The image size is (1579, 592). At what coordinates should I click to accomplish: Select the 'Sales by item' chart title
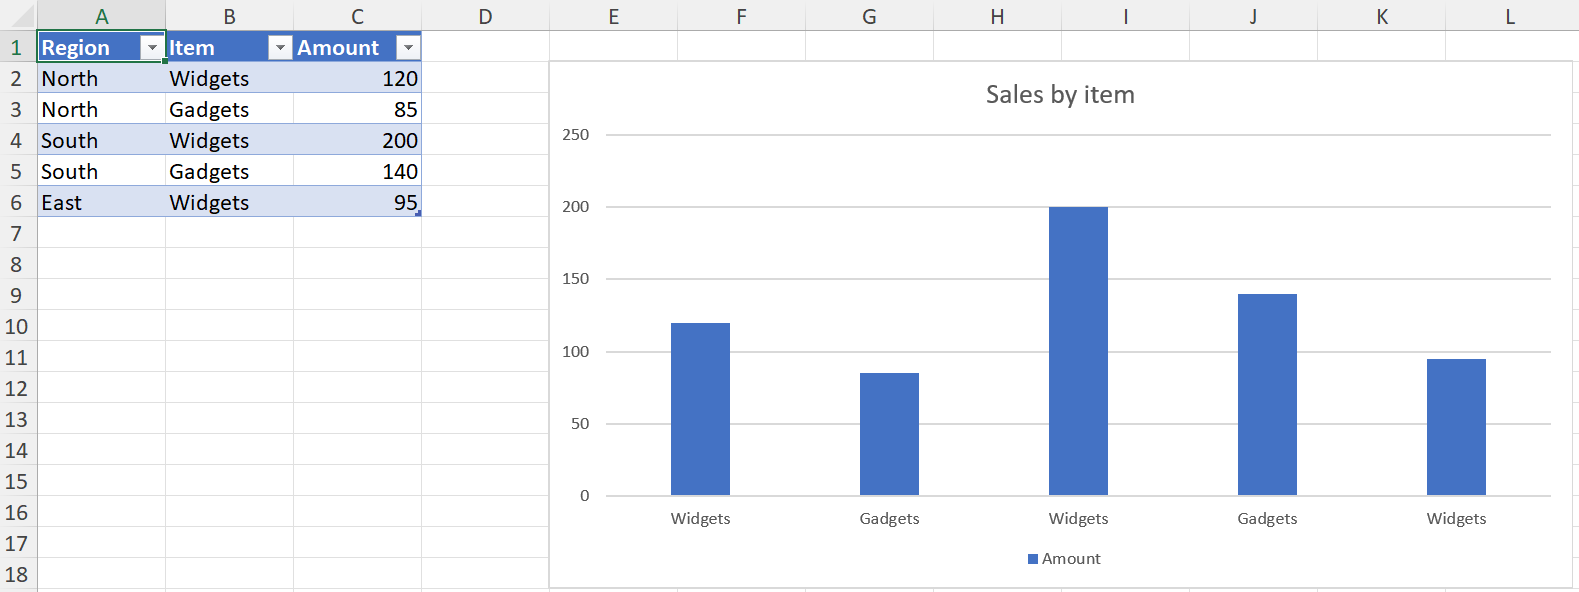(1060, 95)
